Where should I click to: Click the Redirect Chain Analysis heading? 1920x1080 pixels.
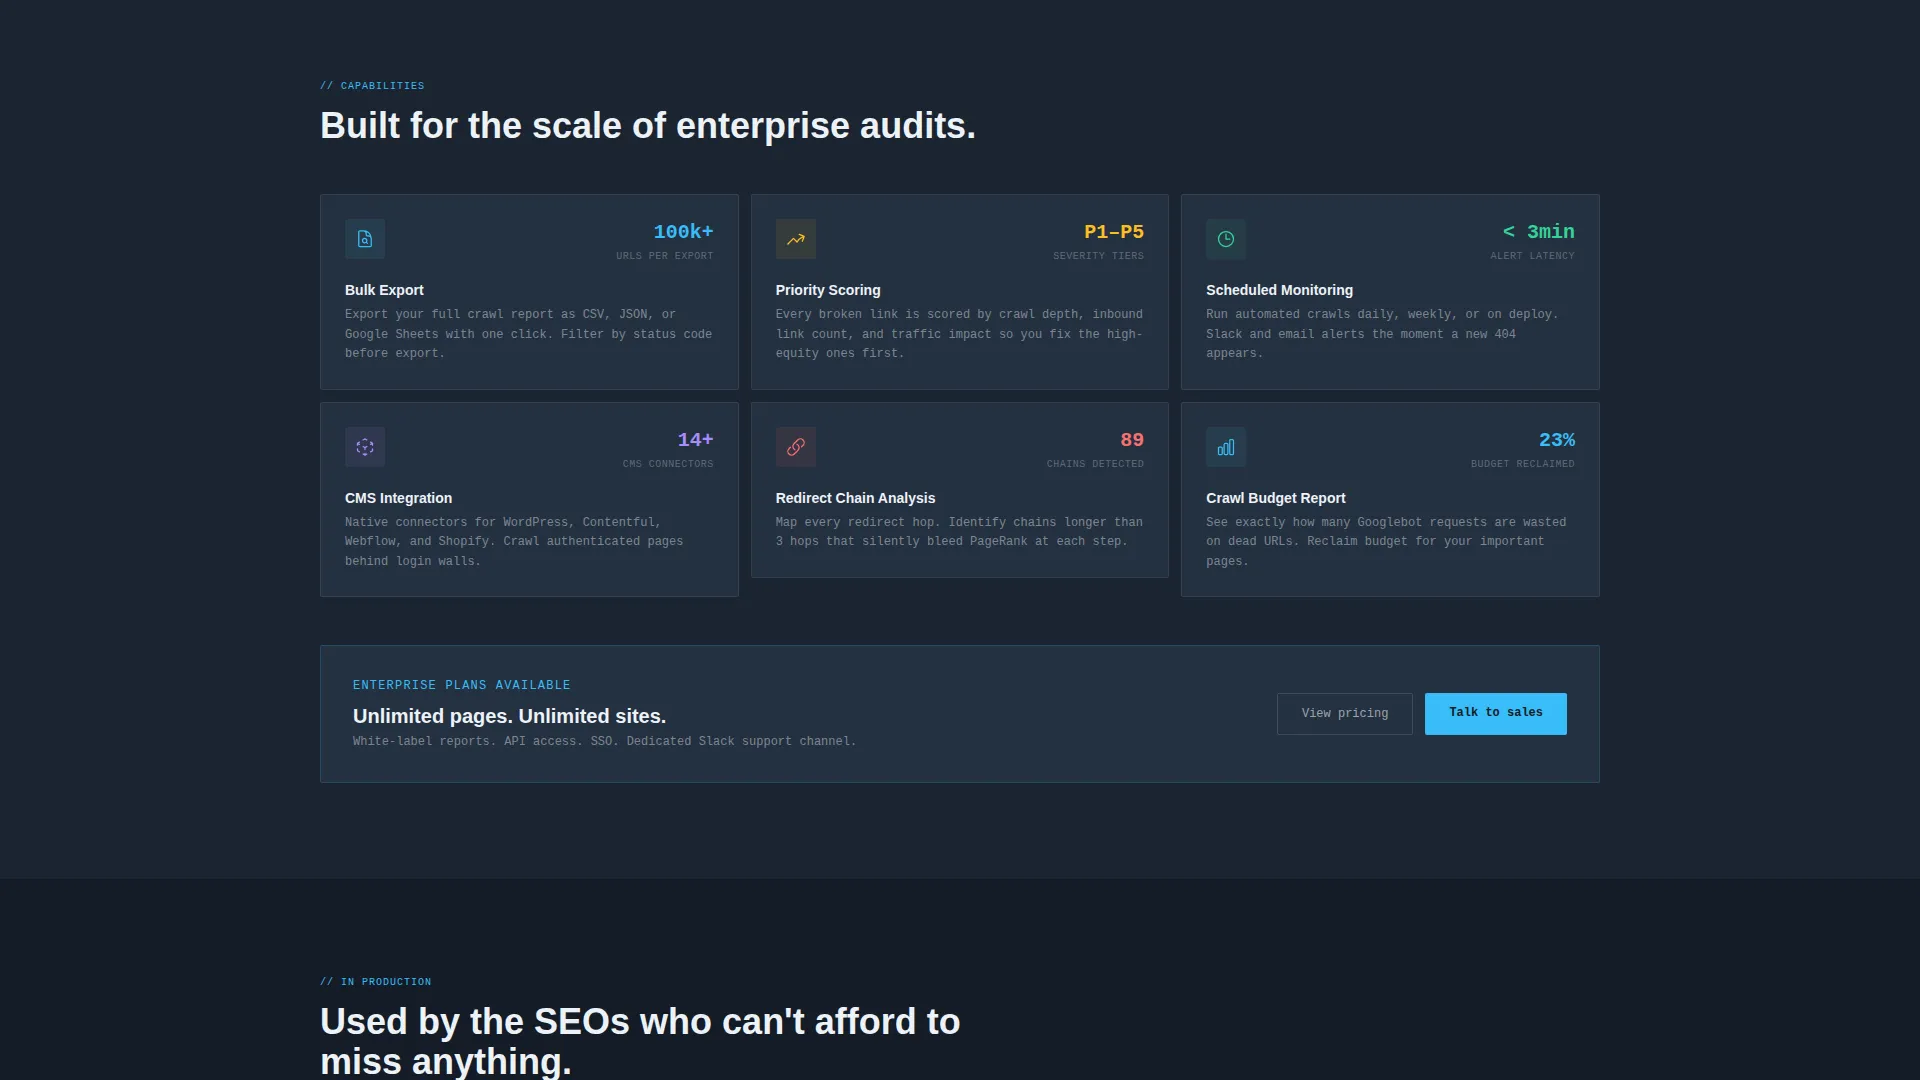pyautogui.click(x=855, y=498)
